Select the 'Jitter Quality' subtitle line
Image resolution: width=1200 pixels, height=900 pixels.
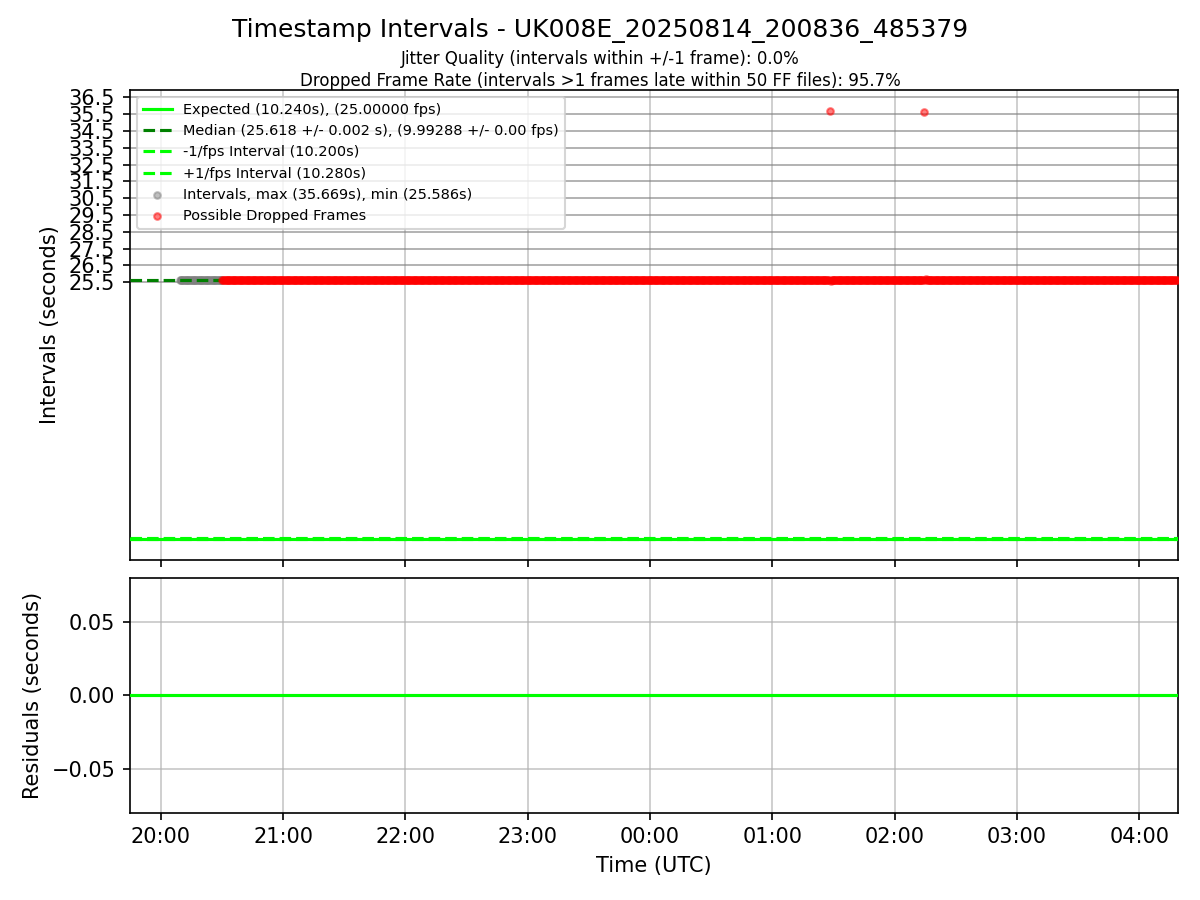pyautogui.click(x=600, y=59)
